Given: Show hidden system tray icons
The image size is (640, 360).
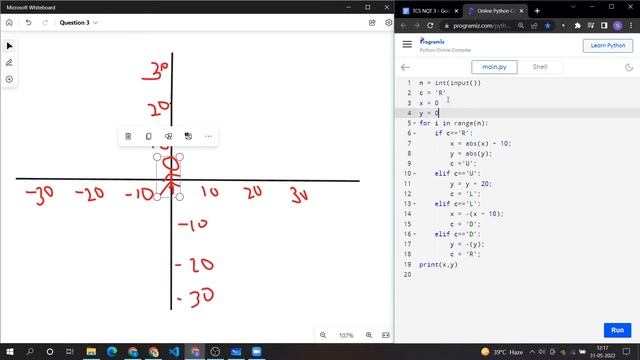Looking at the screenshot, I should pyautogui.click(x=532, y=351).
